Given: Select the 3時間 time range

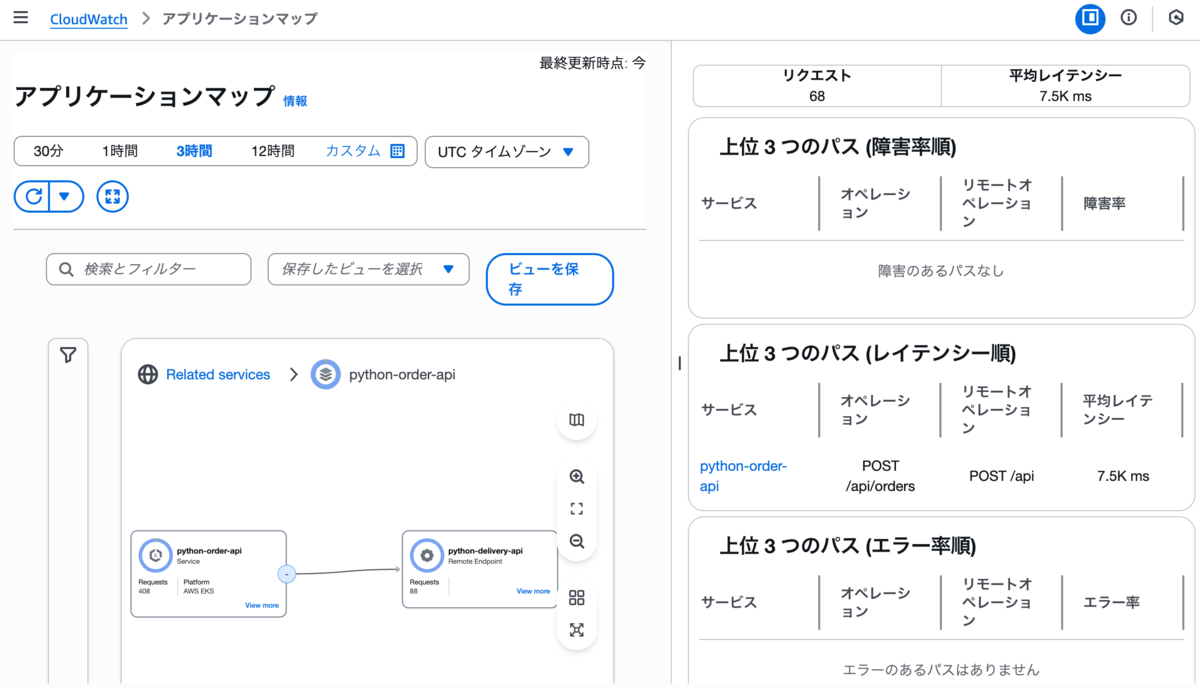Looking at the screenshot, I should (194, 151).
